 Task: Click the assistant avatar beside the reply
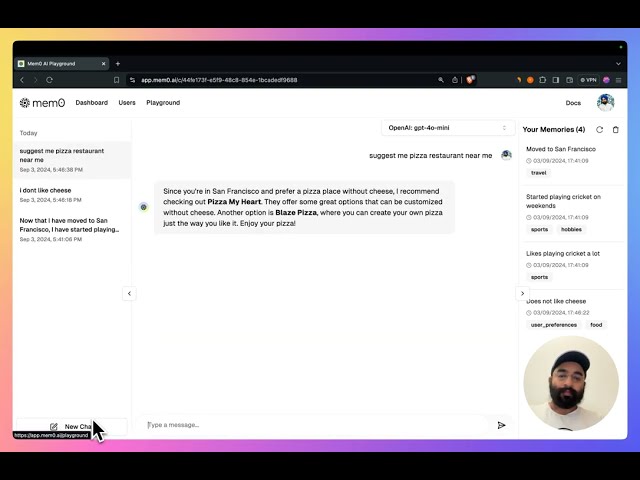pos(144,207)
